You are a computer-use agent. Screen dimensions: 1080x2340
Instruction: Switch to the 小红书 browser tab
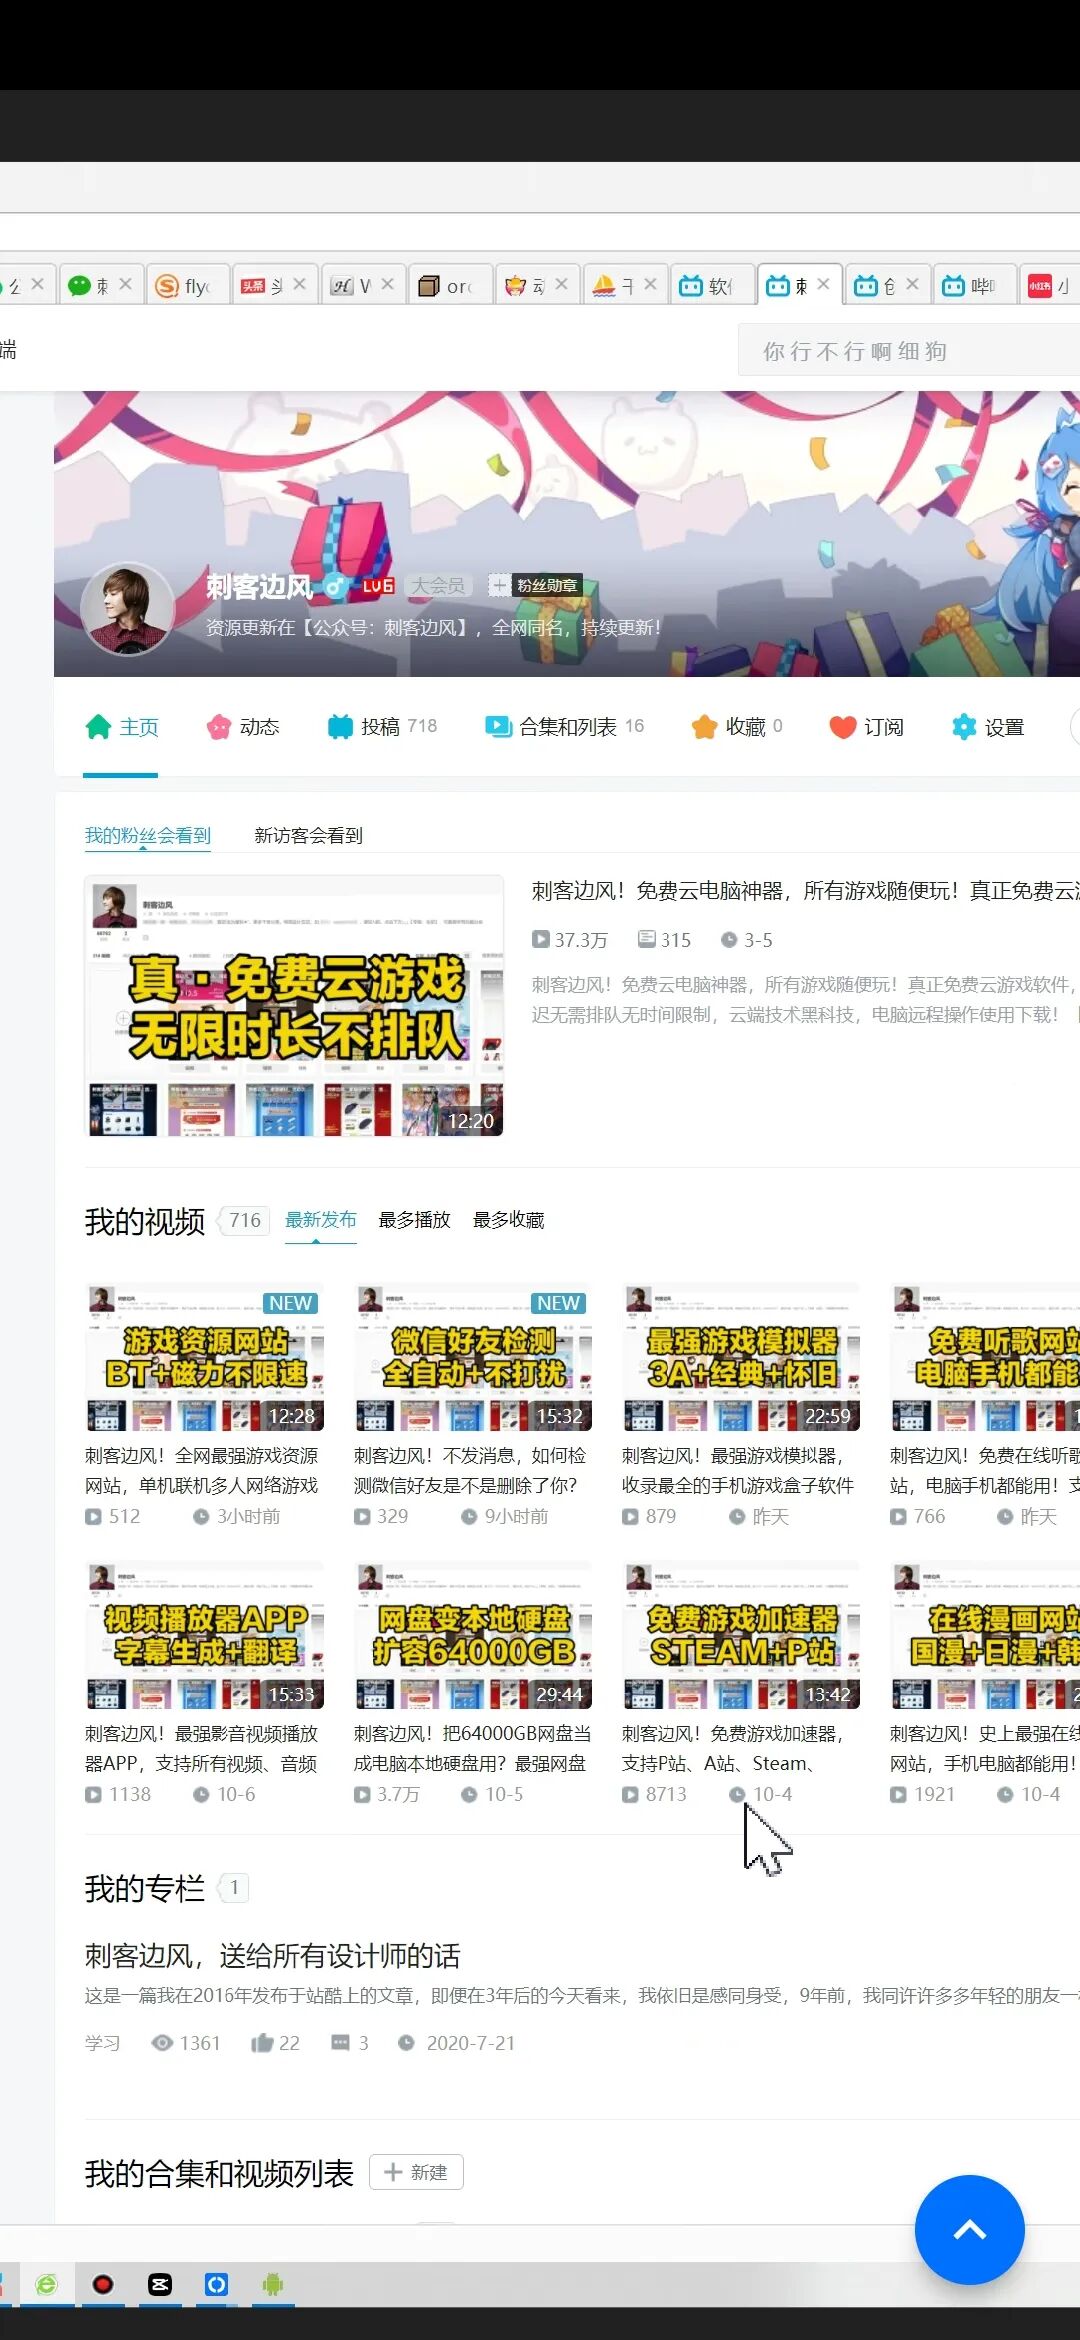pos(1048,286)
